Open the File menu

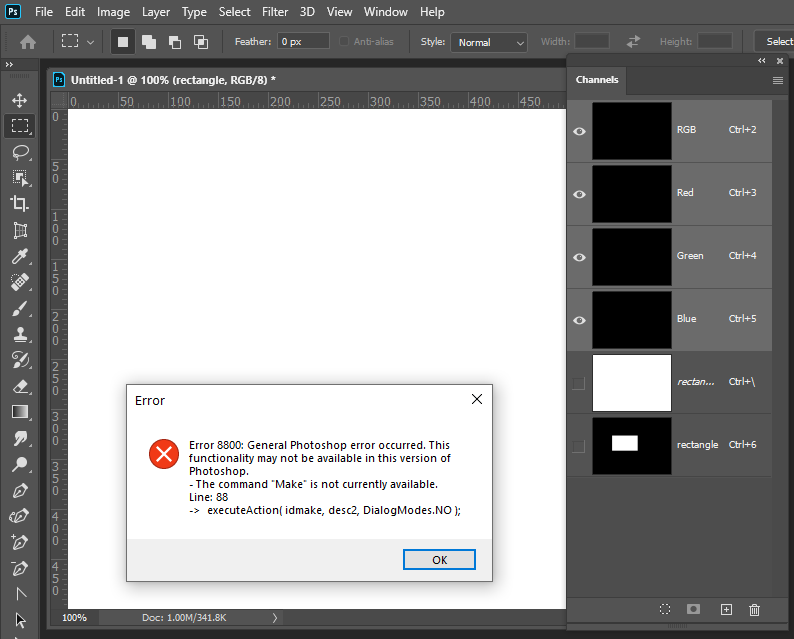click(x=44, y=12)
